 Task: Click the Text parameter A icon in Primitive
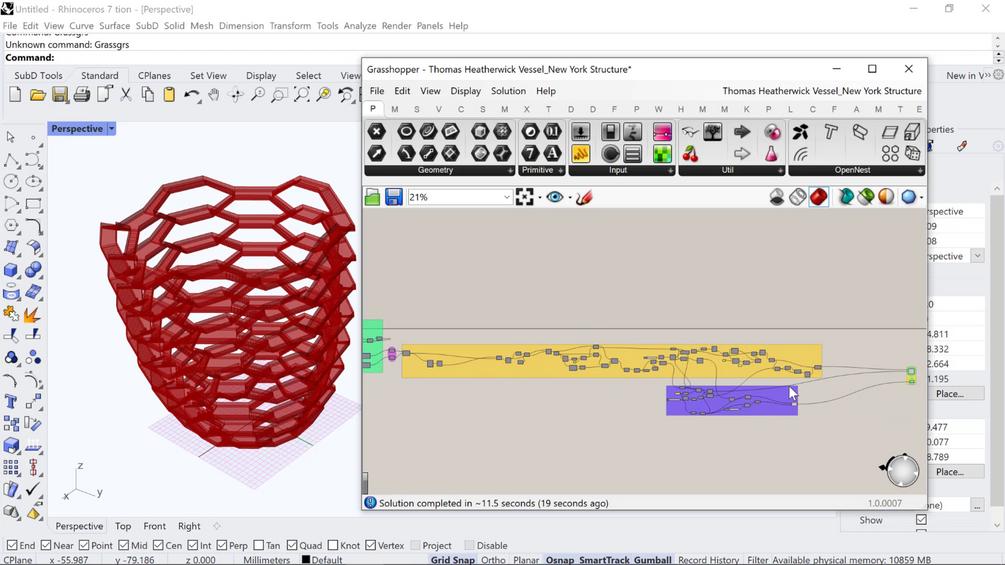point(552,153)
